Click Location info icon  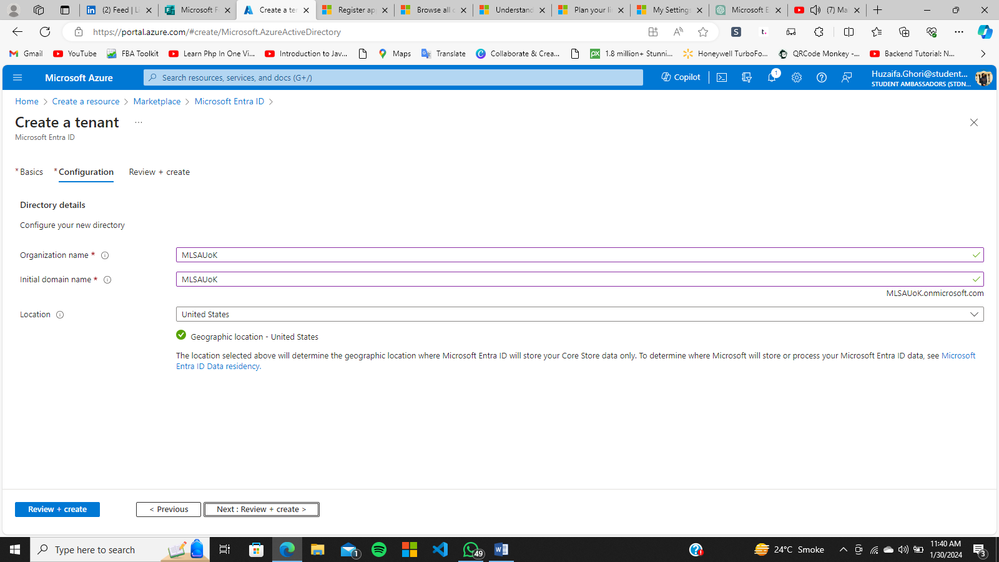tap(60, 315)
